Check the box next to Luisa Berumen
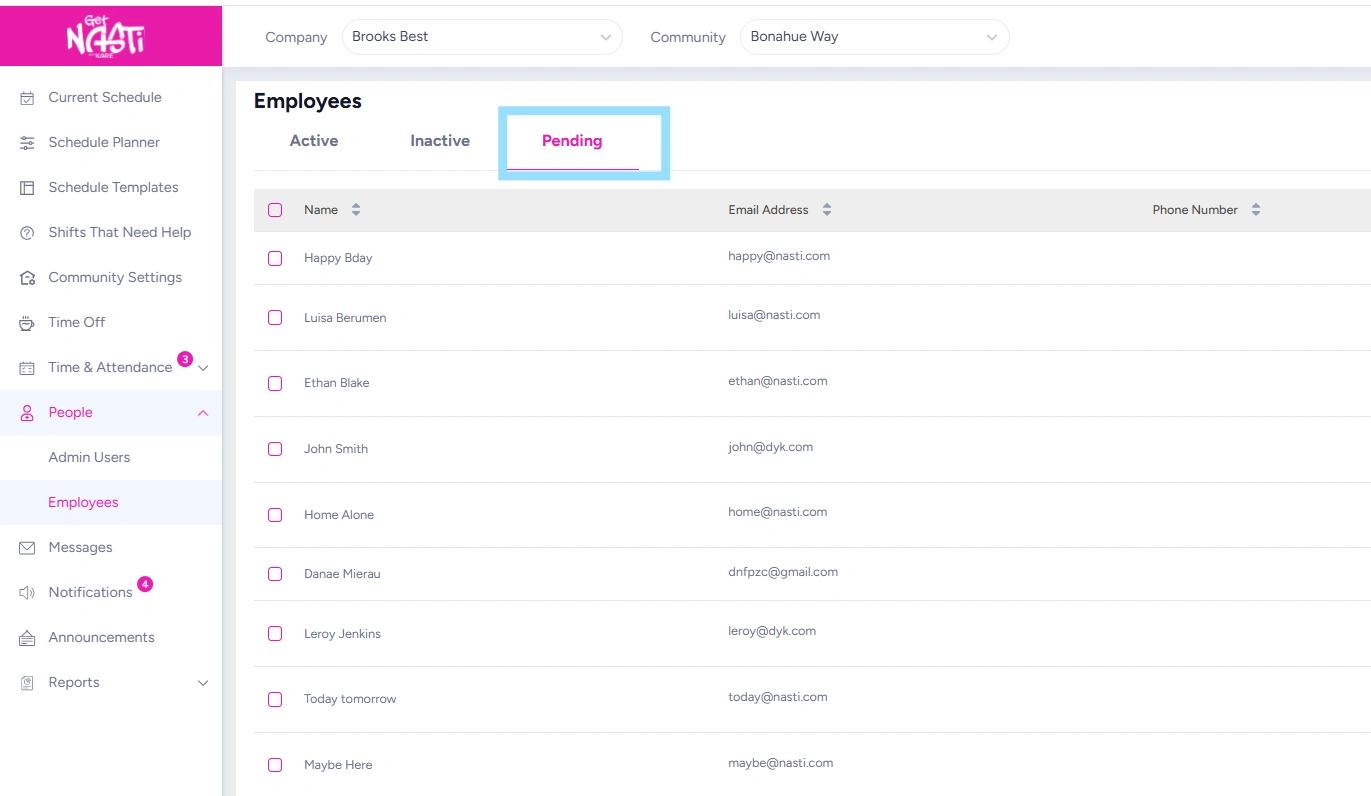 pos(275,317)
